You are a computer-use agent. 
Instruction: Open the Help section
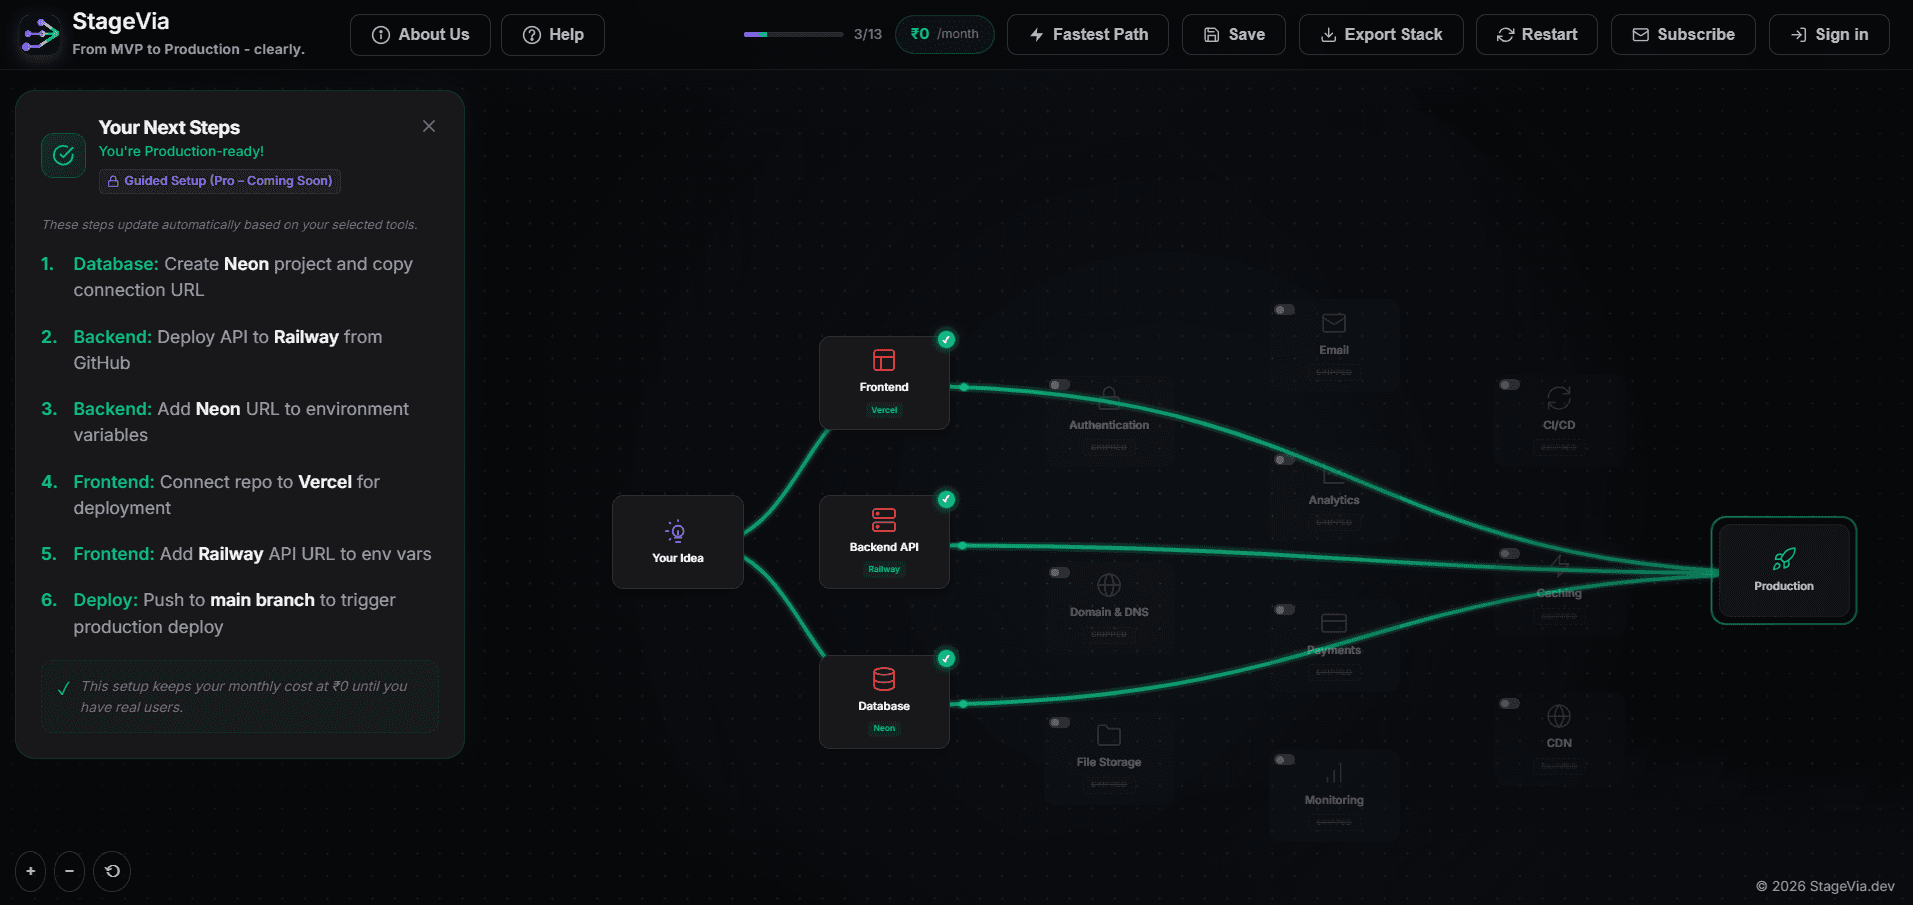point(552,34)
